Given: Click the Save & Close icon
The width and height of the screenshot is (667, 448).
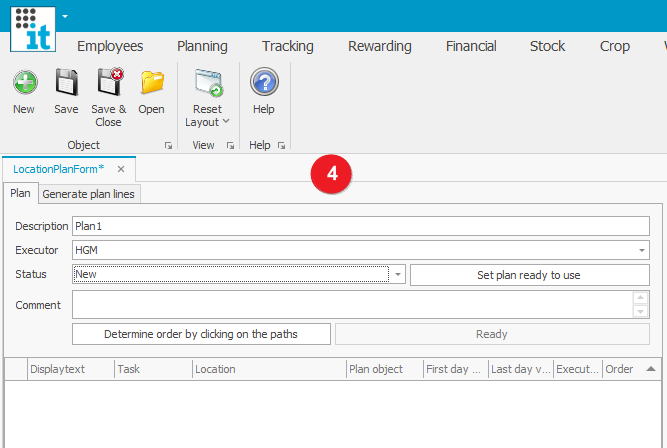Looking at the screenshot, I should point(108,83).
